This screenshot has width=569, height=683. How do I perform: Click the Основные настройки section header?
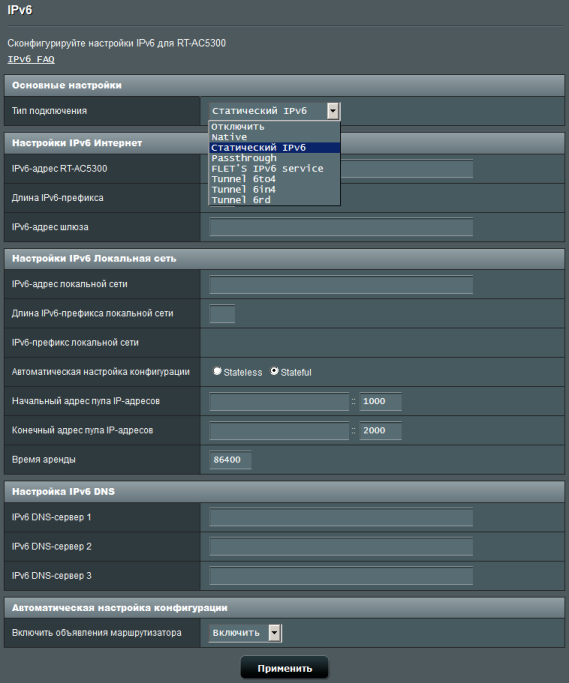coord(284,85)
